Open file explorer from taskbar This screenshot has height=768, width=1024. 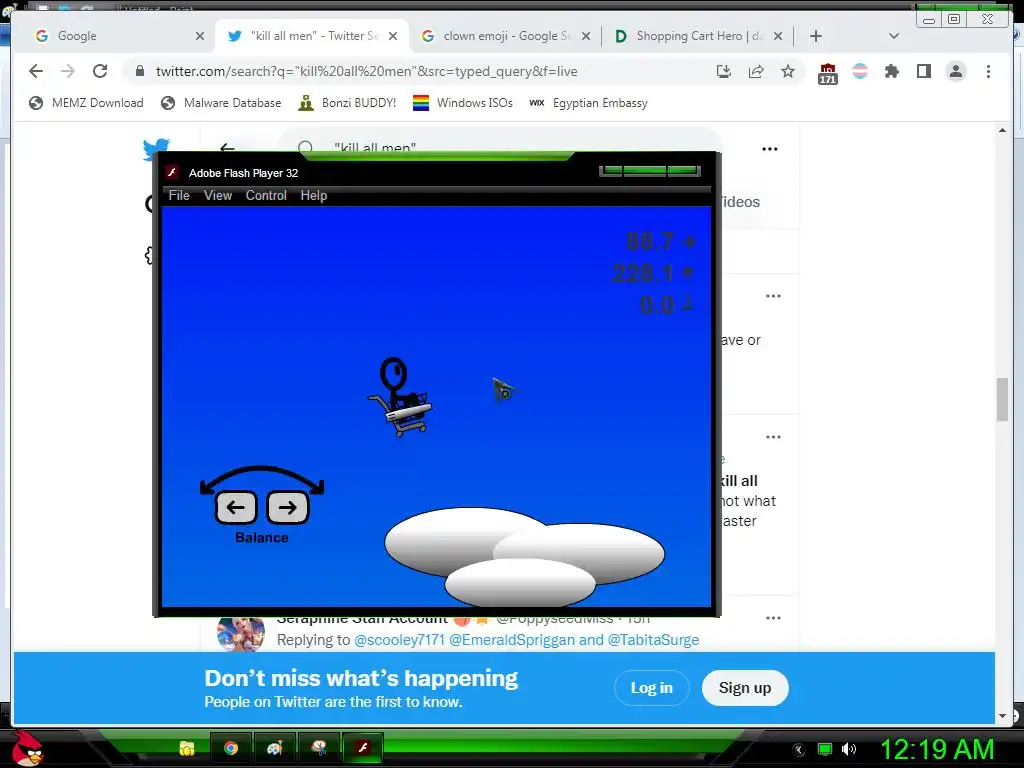pos(187,748)
